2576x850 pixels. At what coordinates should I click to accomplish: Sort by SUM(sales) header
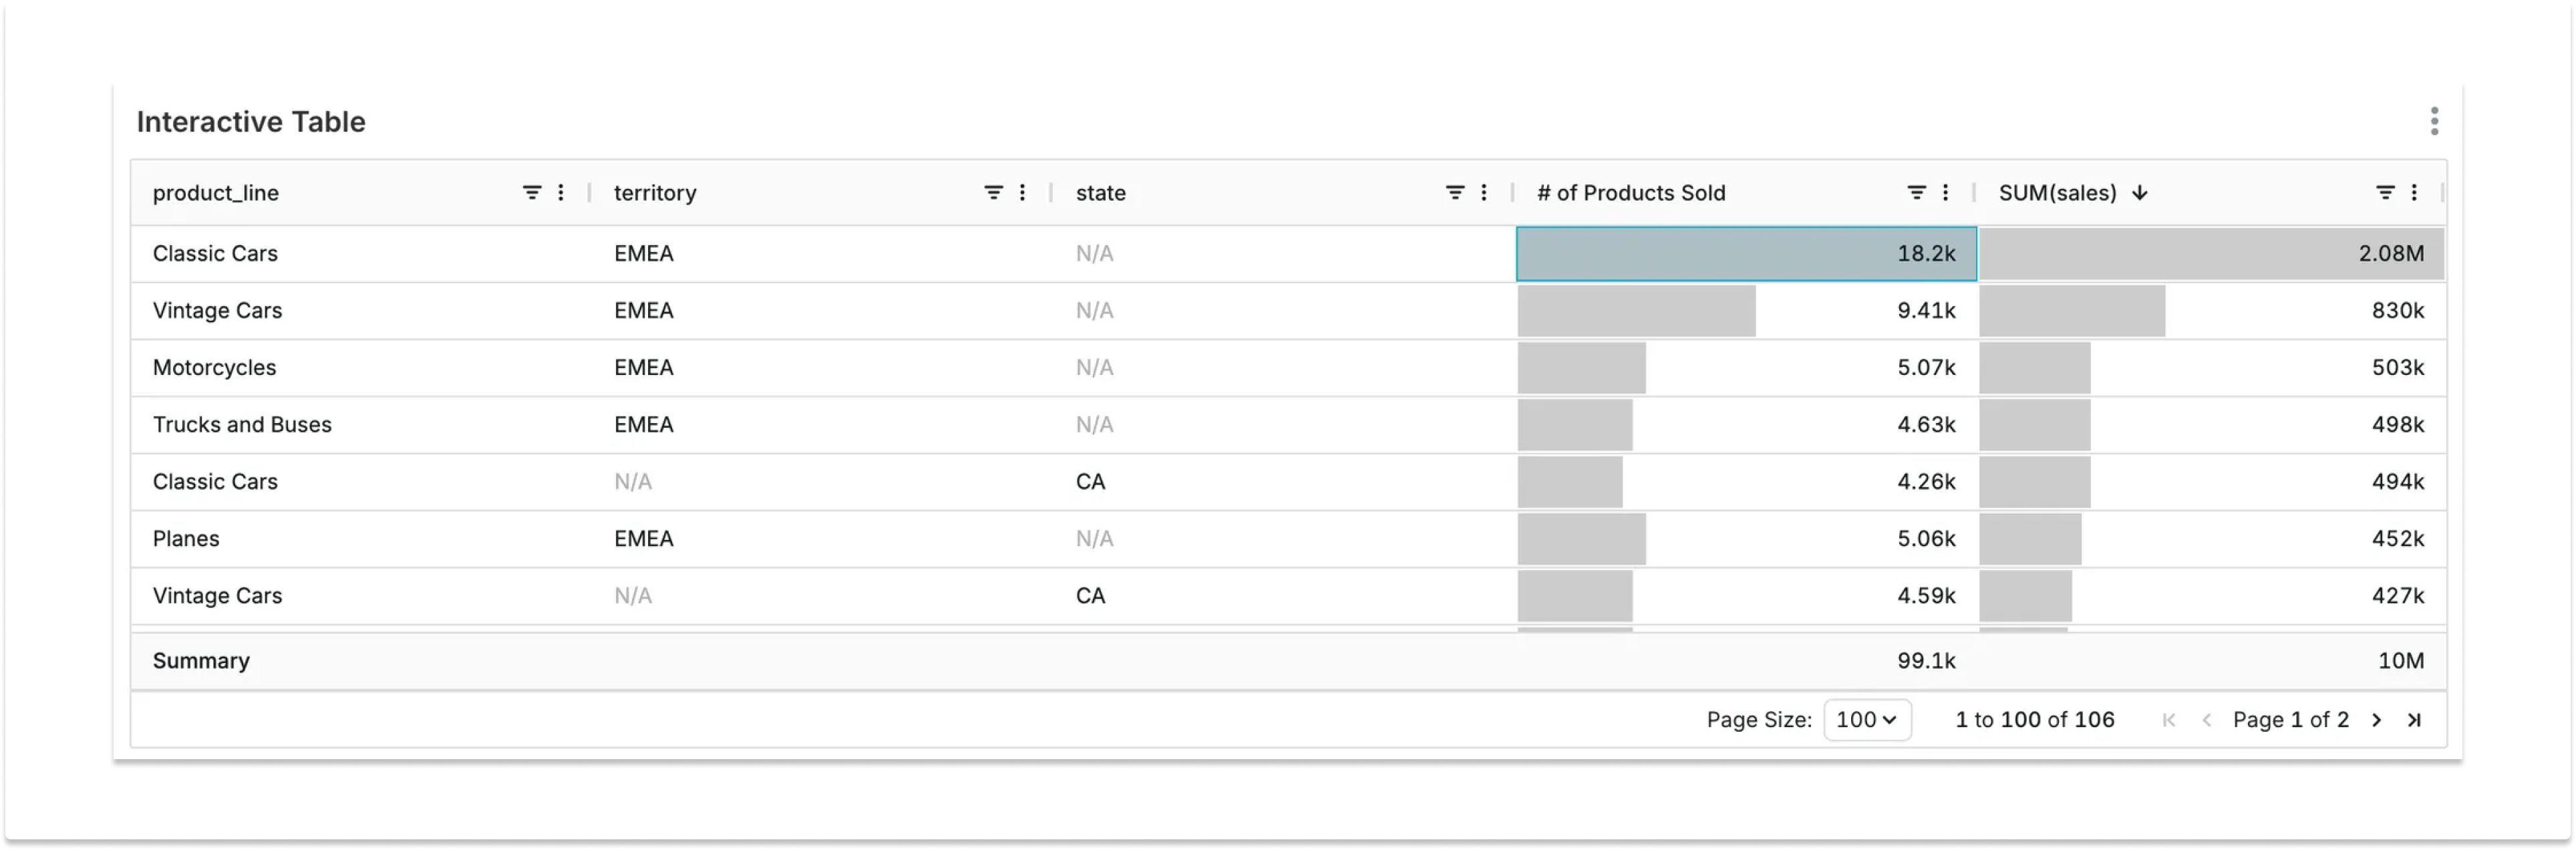(x=2057, y=193)
